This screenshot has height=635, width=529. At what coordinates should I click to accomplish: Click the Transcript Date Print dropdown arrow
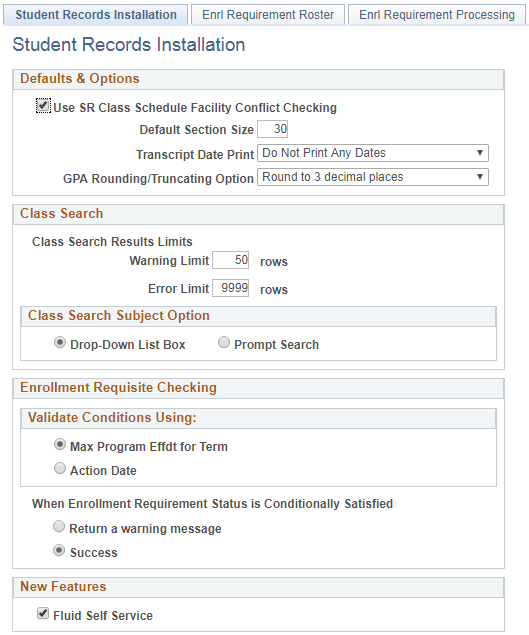point(480,153)
